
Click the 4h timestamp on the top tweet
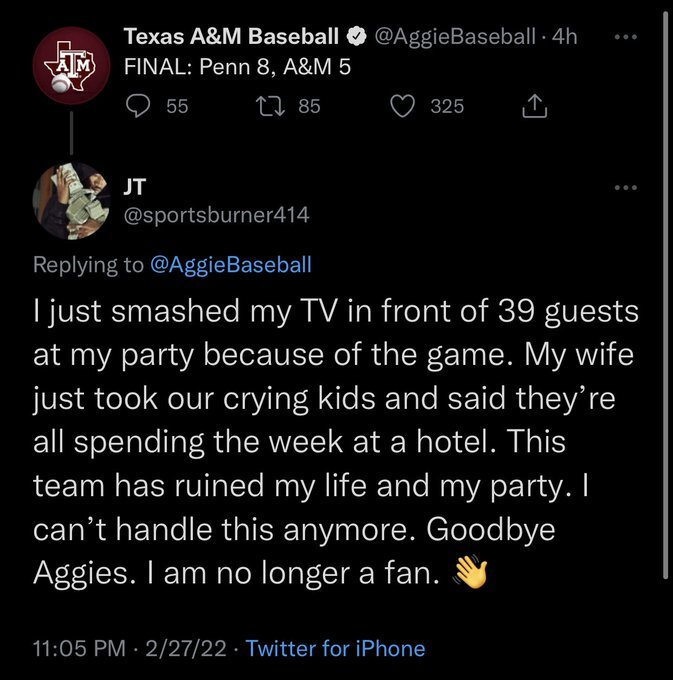(x=565, y=38)
